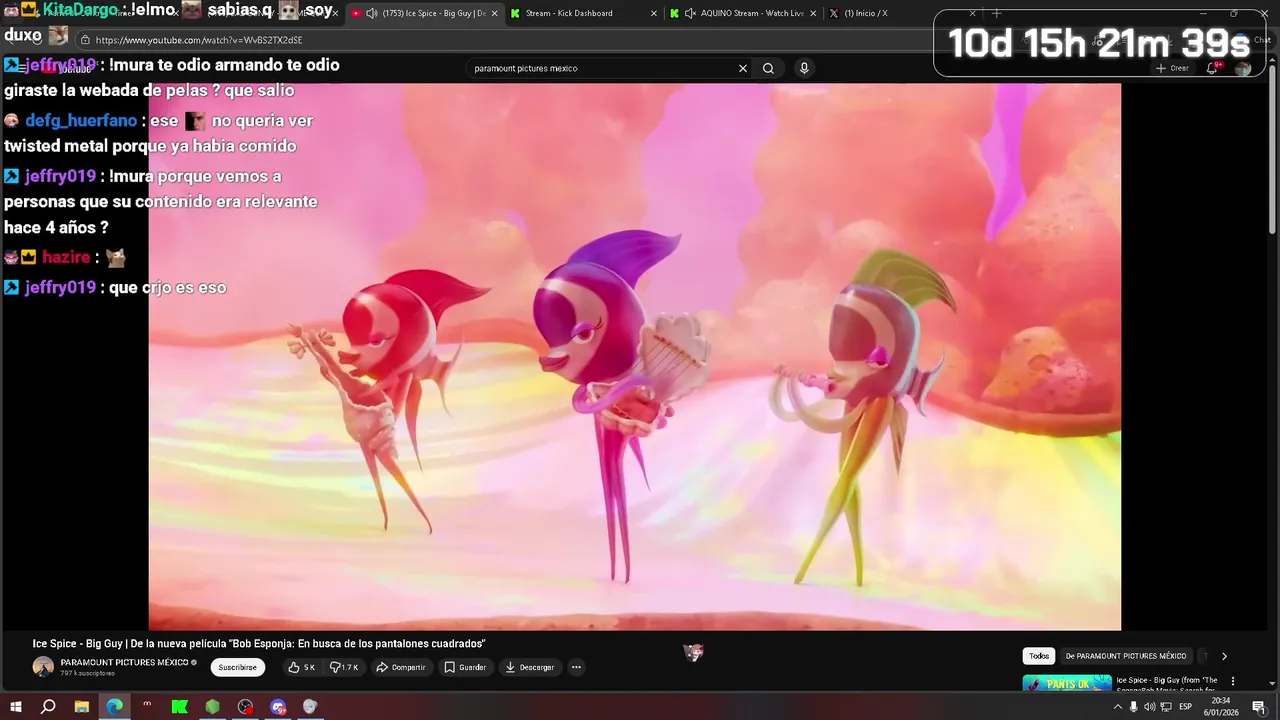Viewport: 1280px width, 720px height.
Task: Open File Explorer from the taskbar
Action: 81,707
